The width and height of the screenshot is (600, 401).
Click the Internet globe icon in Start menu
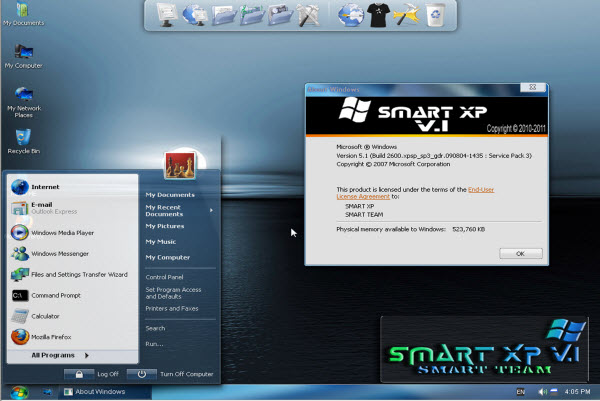pos(20,187)
